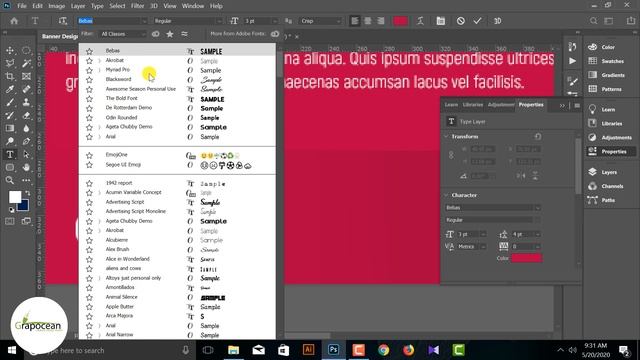This screenshot has height=360, width=640.
Task: Star The Bold Font as favorite
Action: tap(89, 99)
